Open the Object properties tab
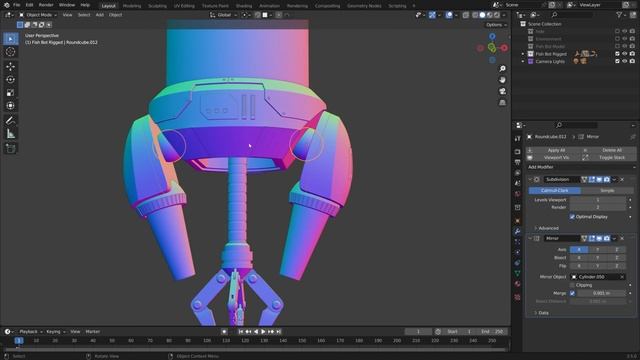This screenshot has height=360, width=640. coord(518,221)
